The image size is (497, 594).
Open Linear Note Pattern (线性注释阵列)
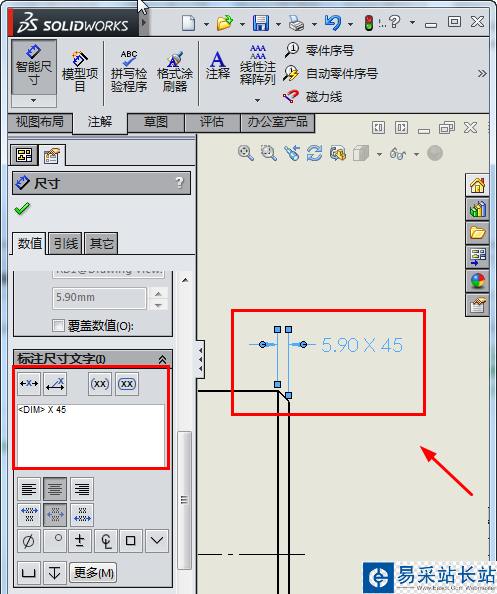click(258, 65)
